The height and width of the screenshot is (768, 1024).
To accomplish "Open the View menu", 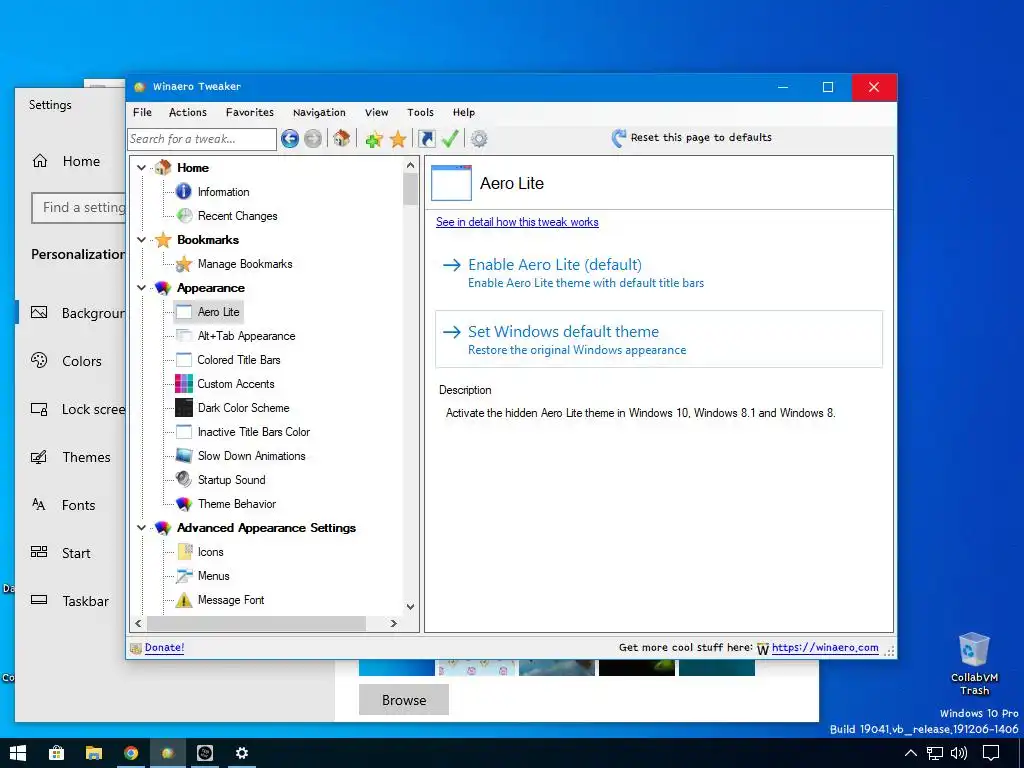I will coord(377,112).
